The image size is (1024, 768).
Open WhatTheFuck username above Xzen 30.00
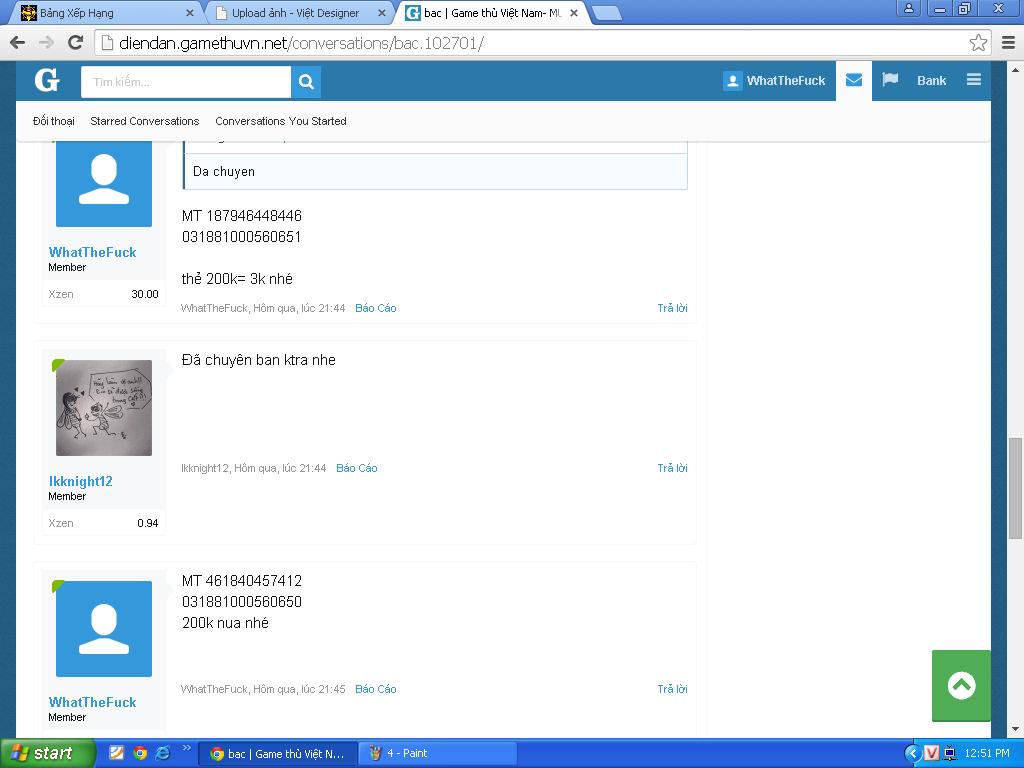(x=92, y=252)
